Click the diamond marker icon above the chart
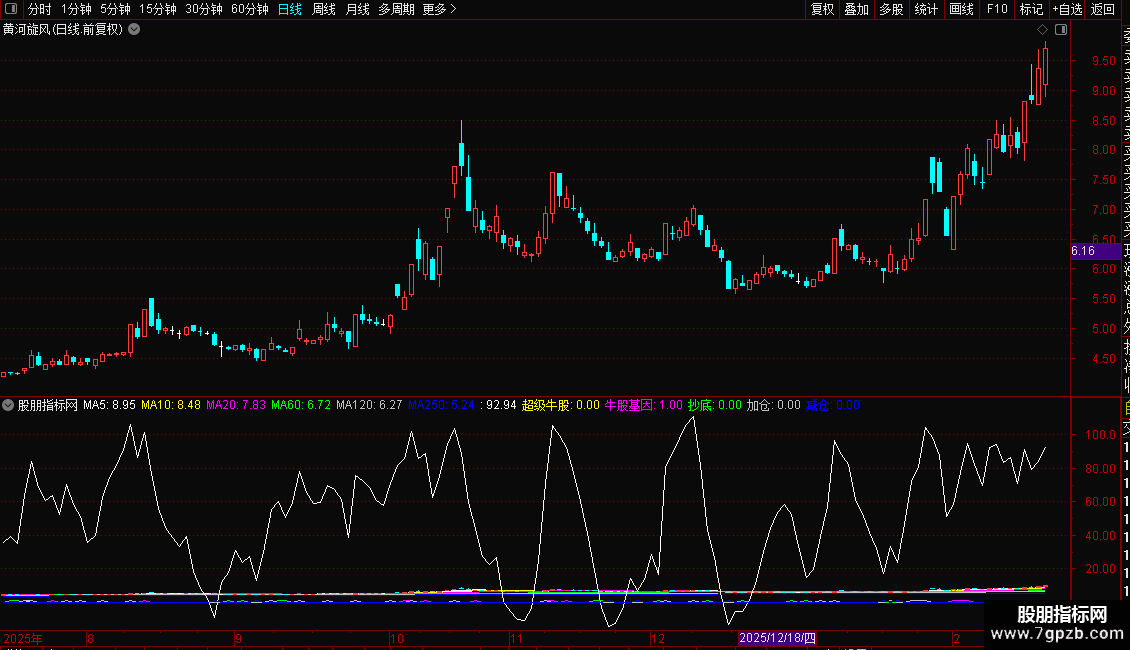Screen dimensions: 1130x650 [1042, 30]
